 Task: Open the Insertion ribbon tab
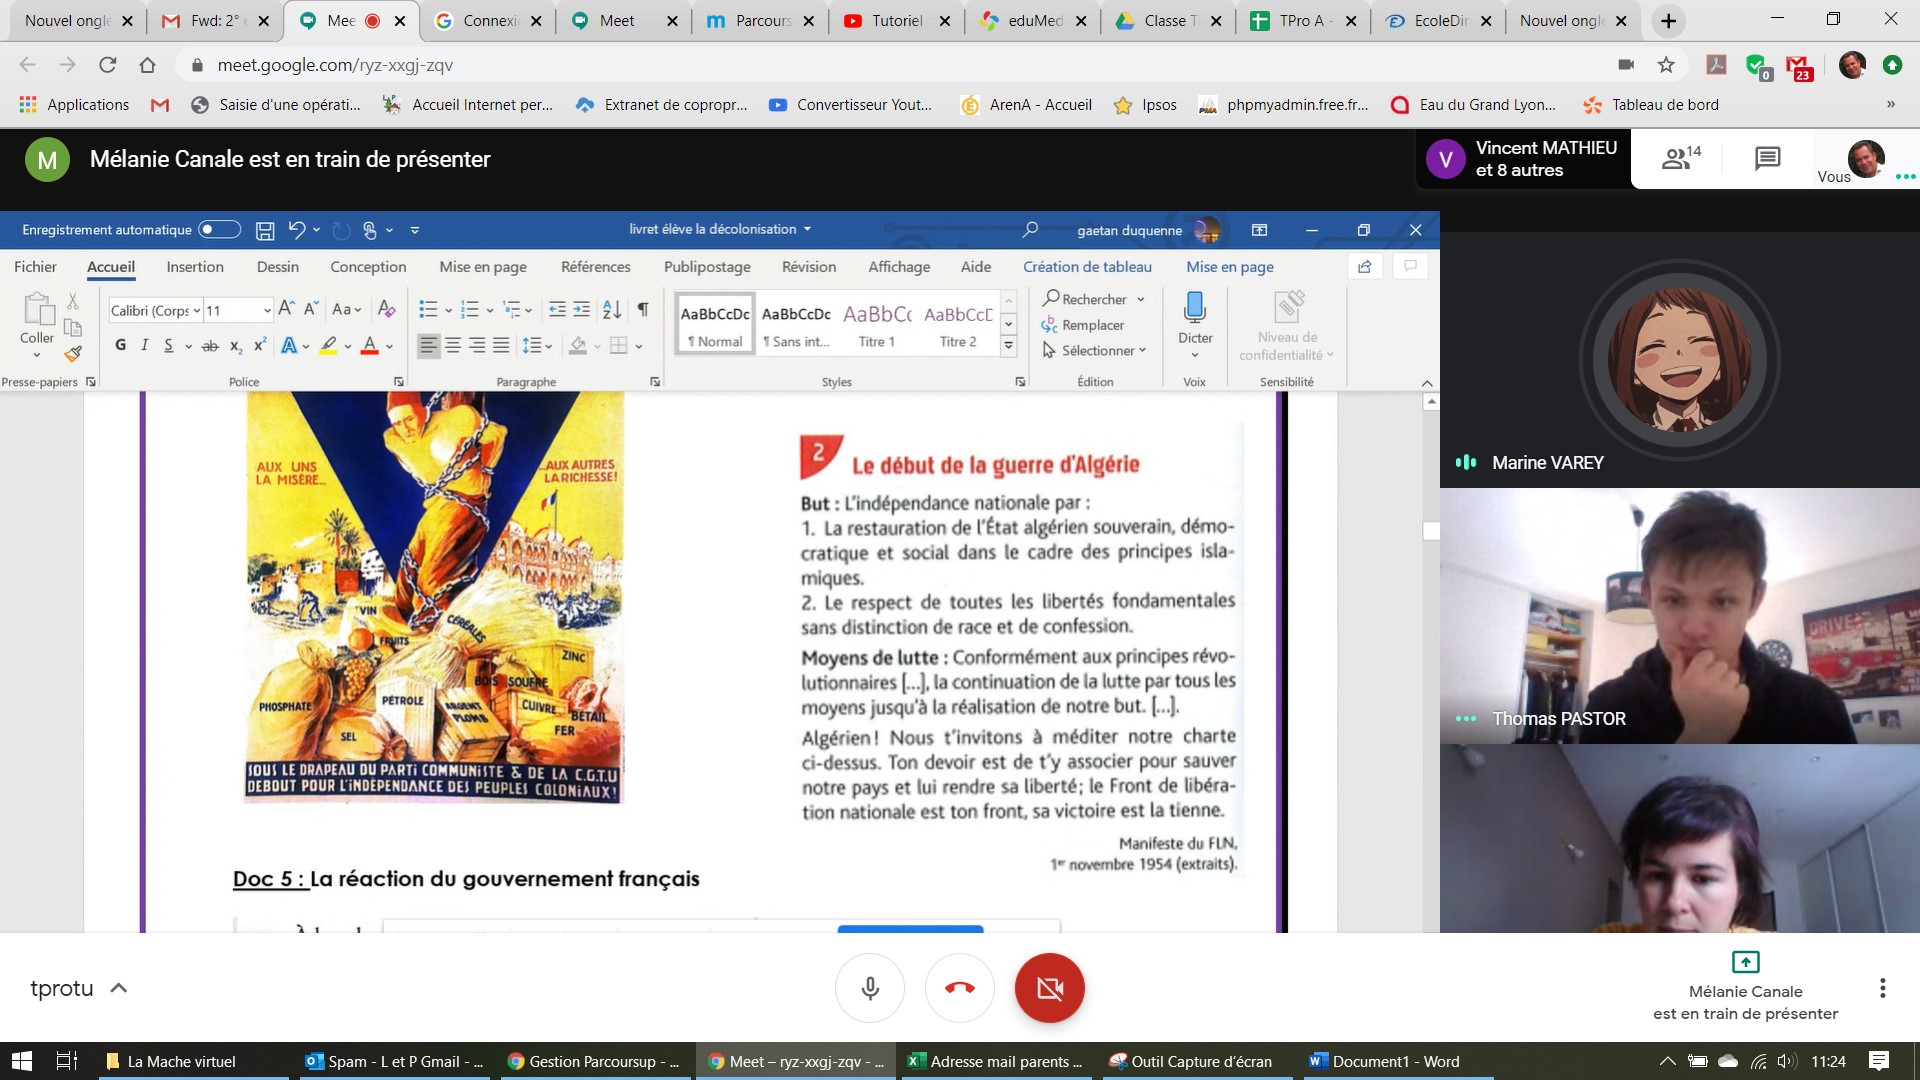tap(195, 267)
